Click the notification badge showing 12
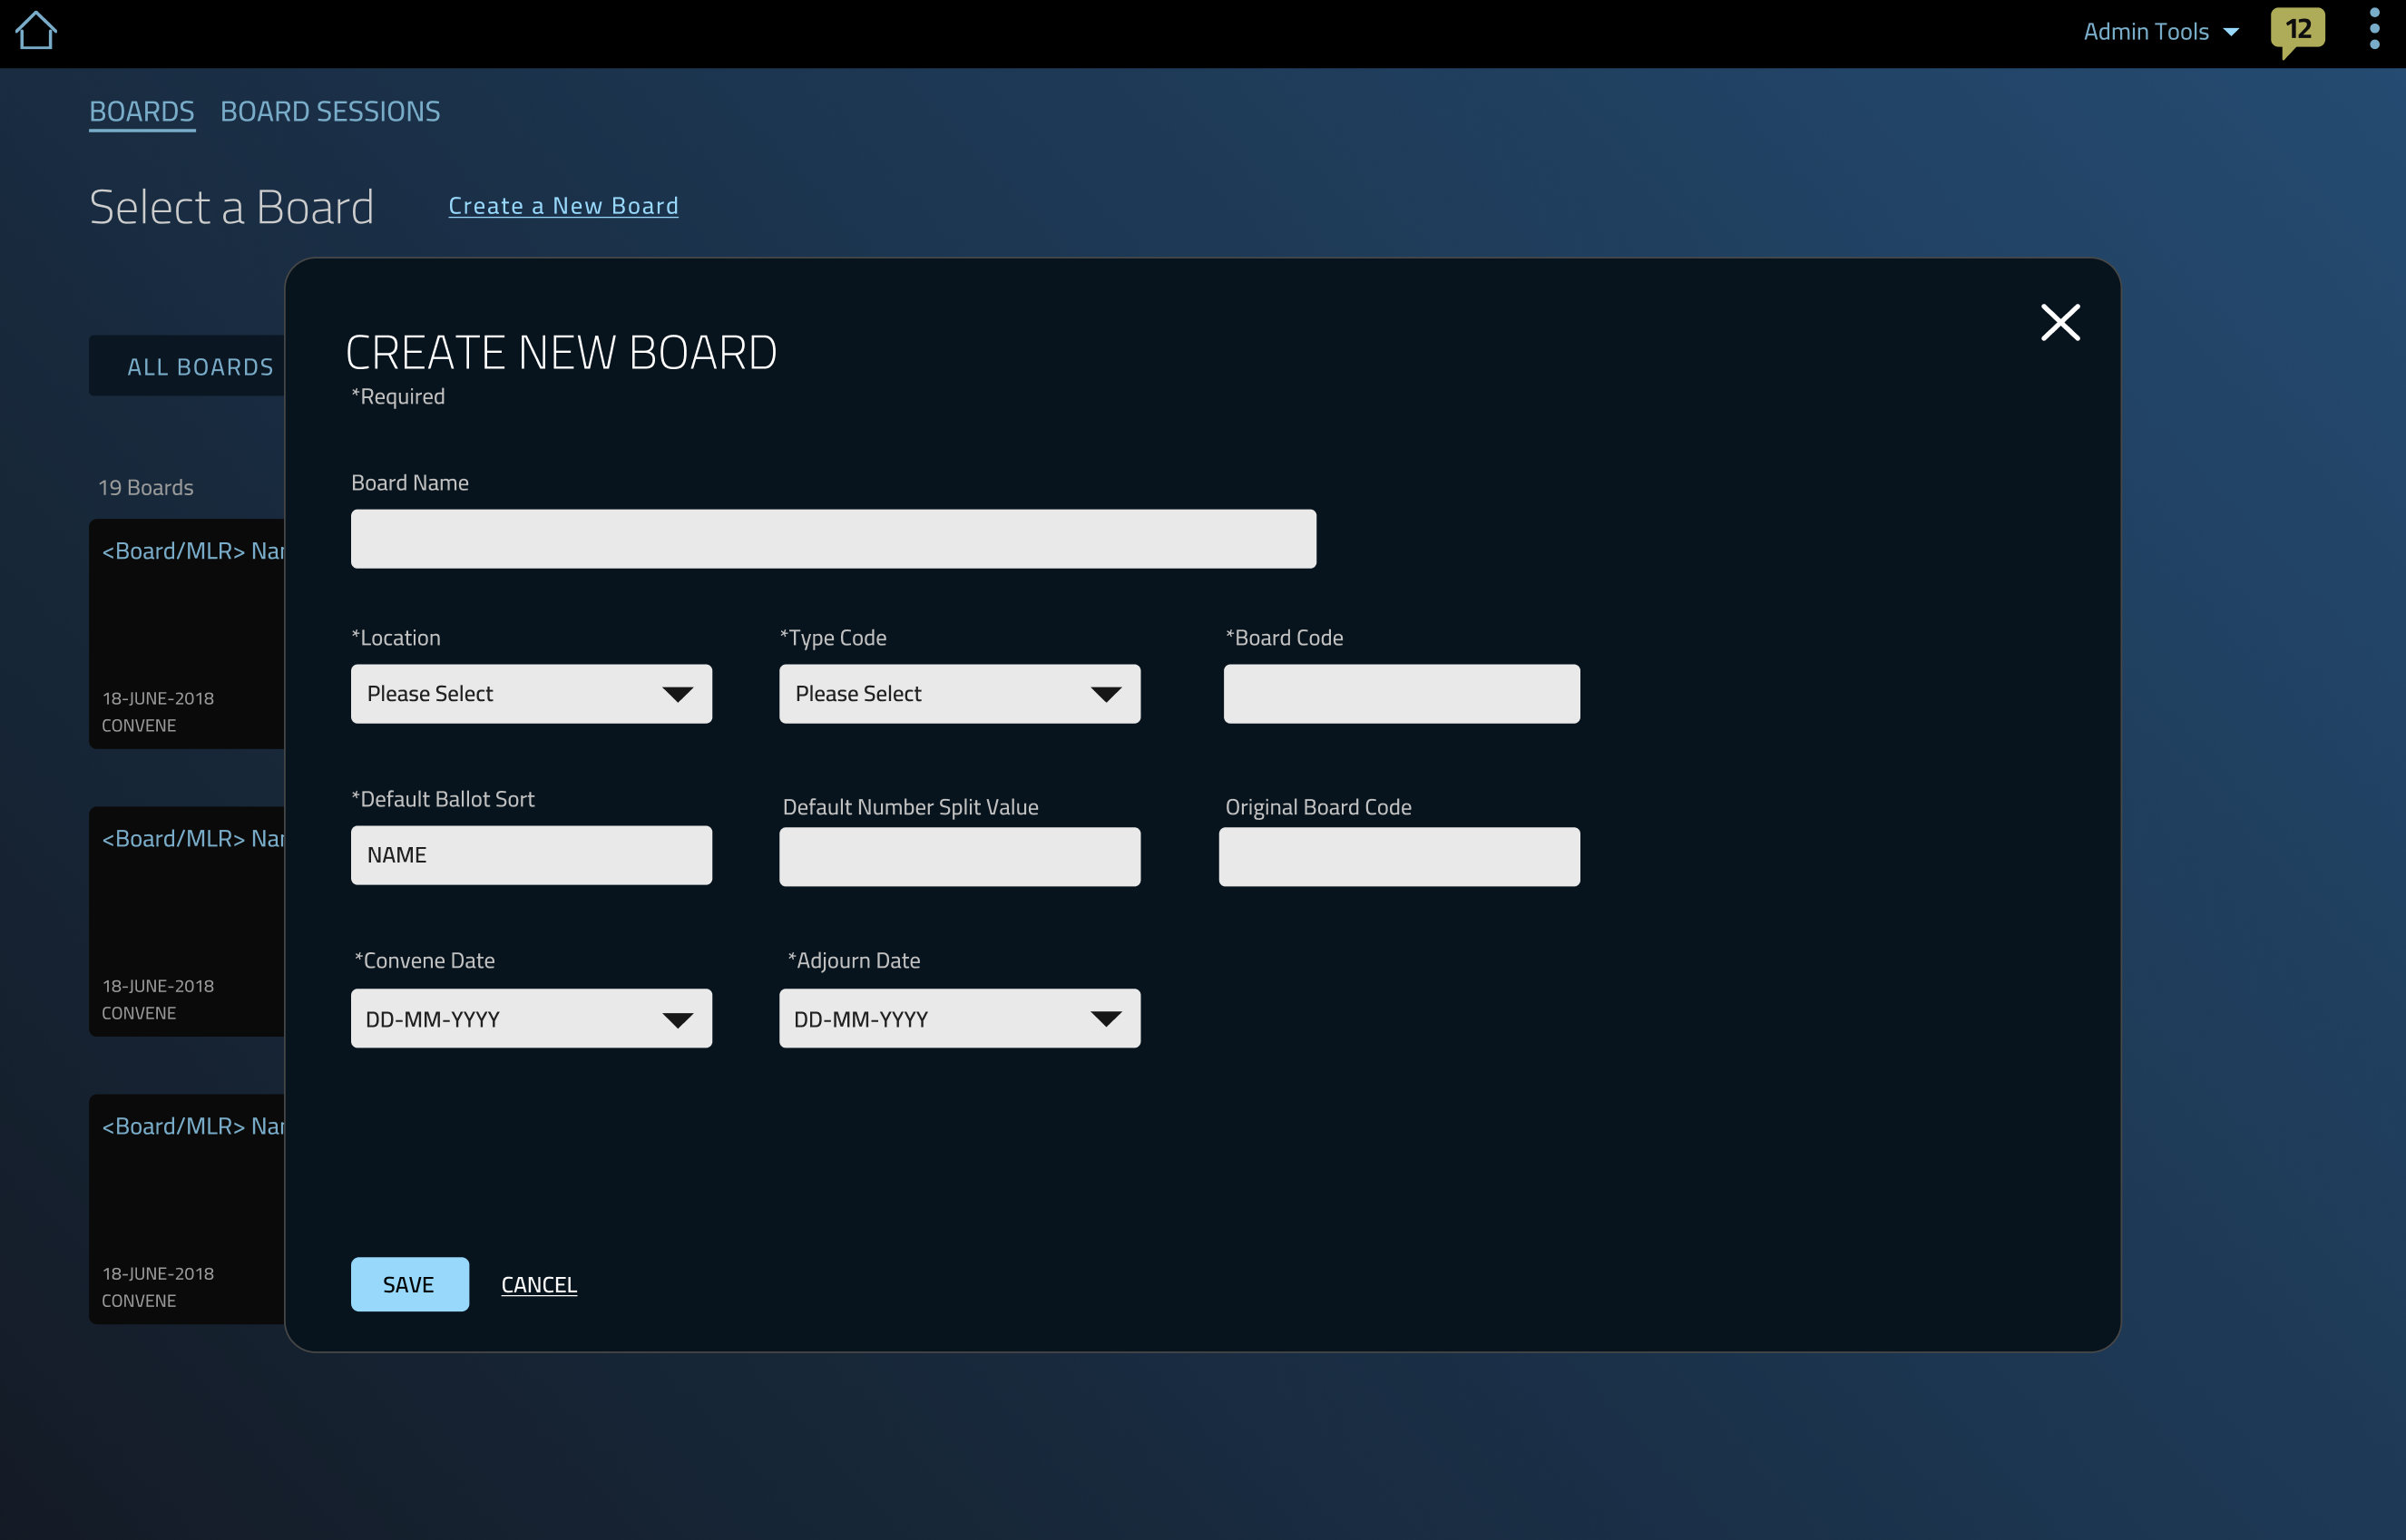The height and width of the screenshot is (1540, 2406). point(2299,32)
